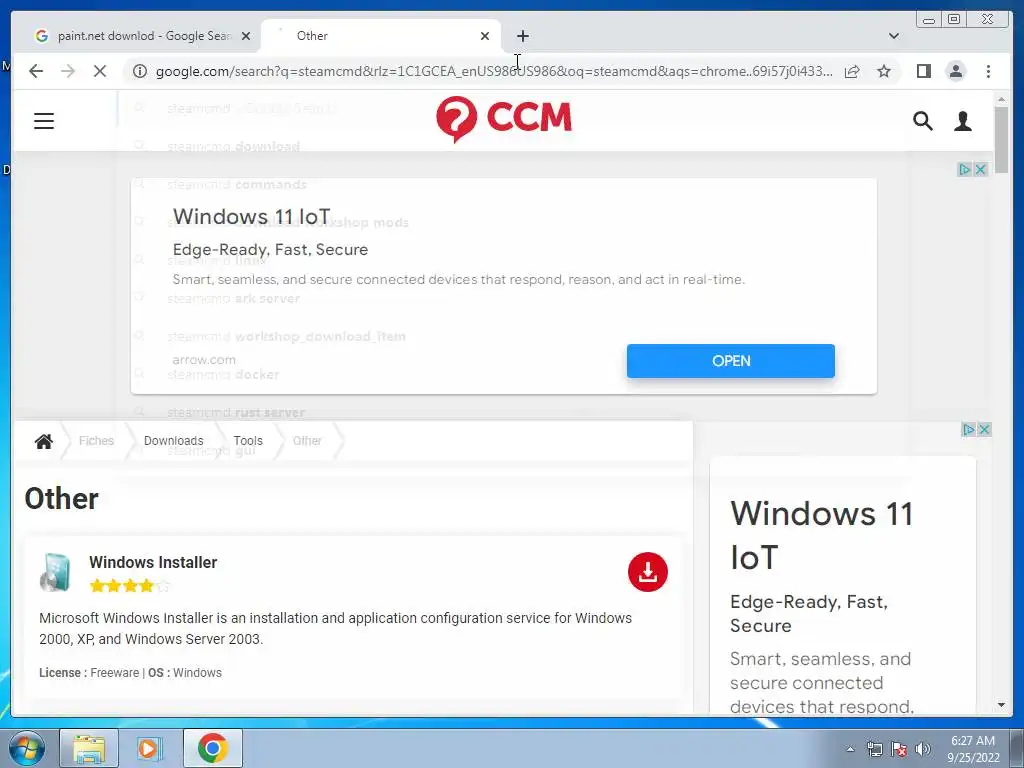Click the CCM logo
1024x768 pixels.
pos(504,119)
